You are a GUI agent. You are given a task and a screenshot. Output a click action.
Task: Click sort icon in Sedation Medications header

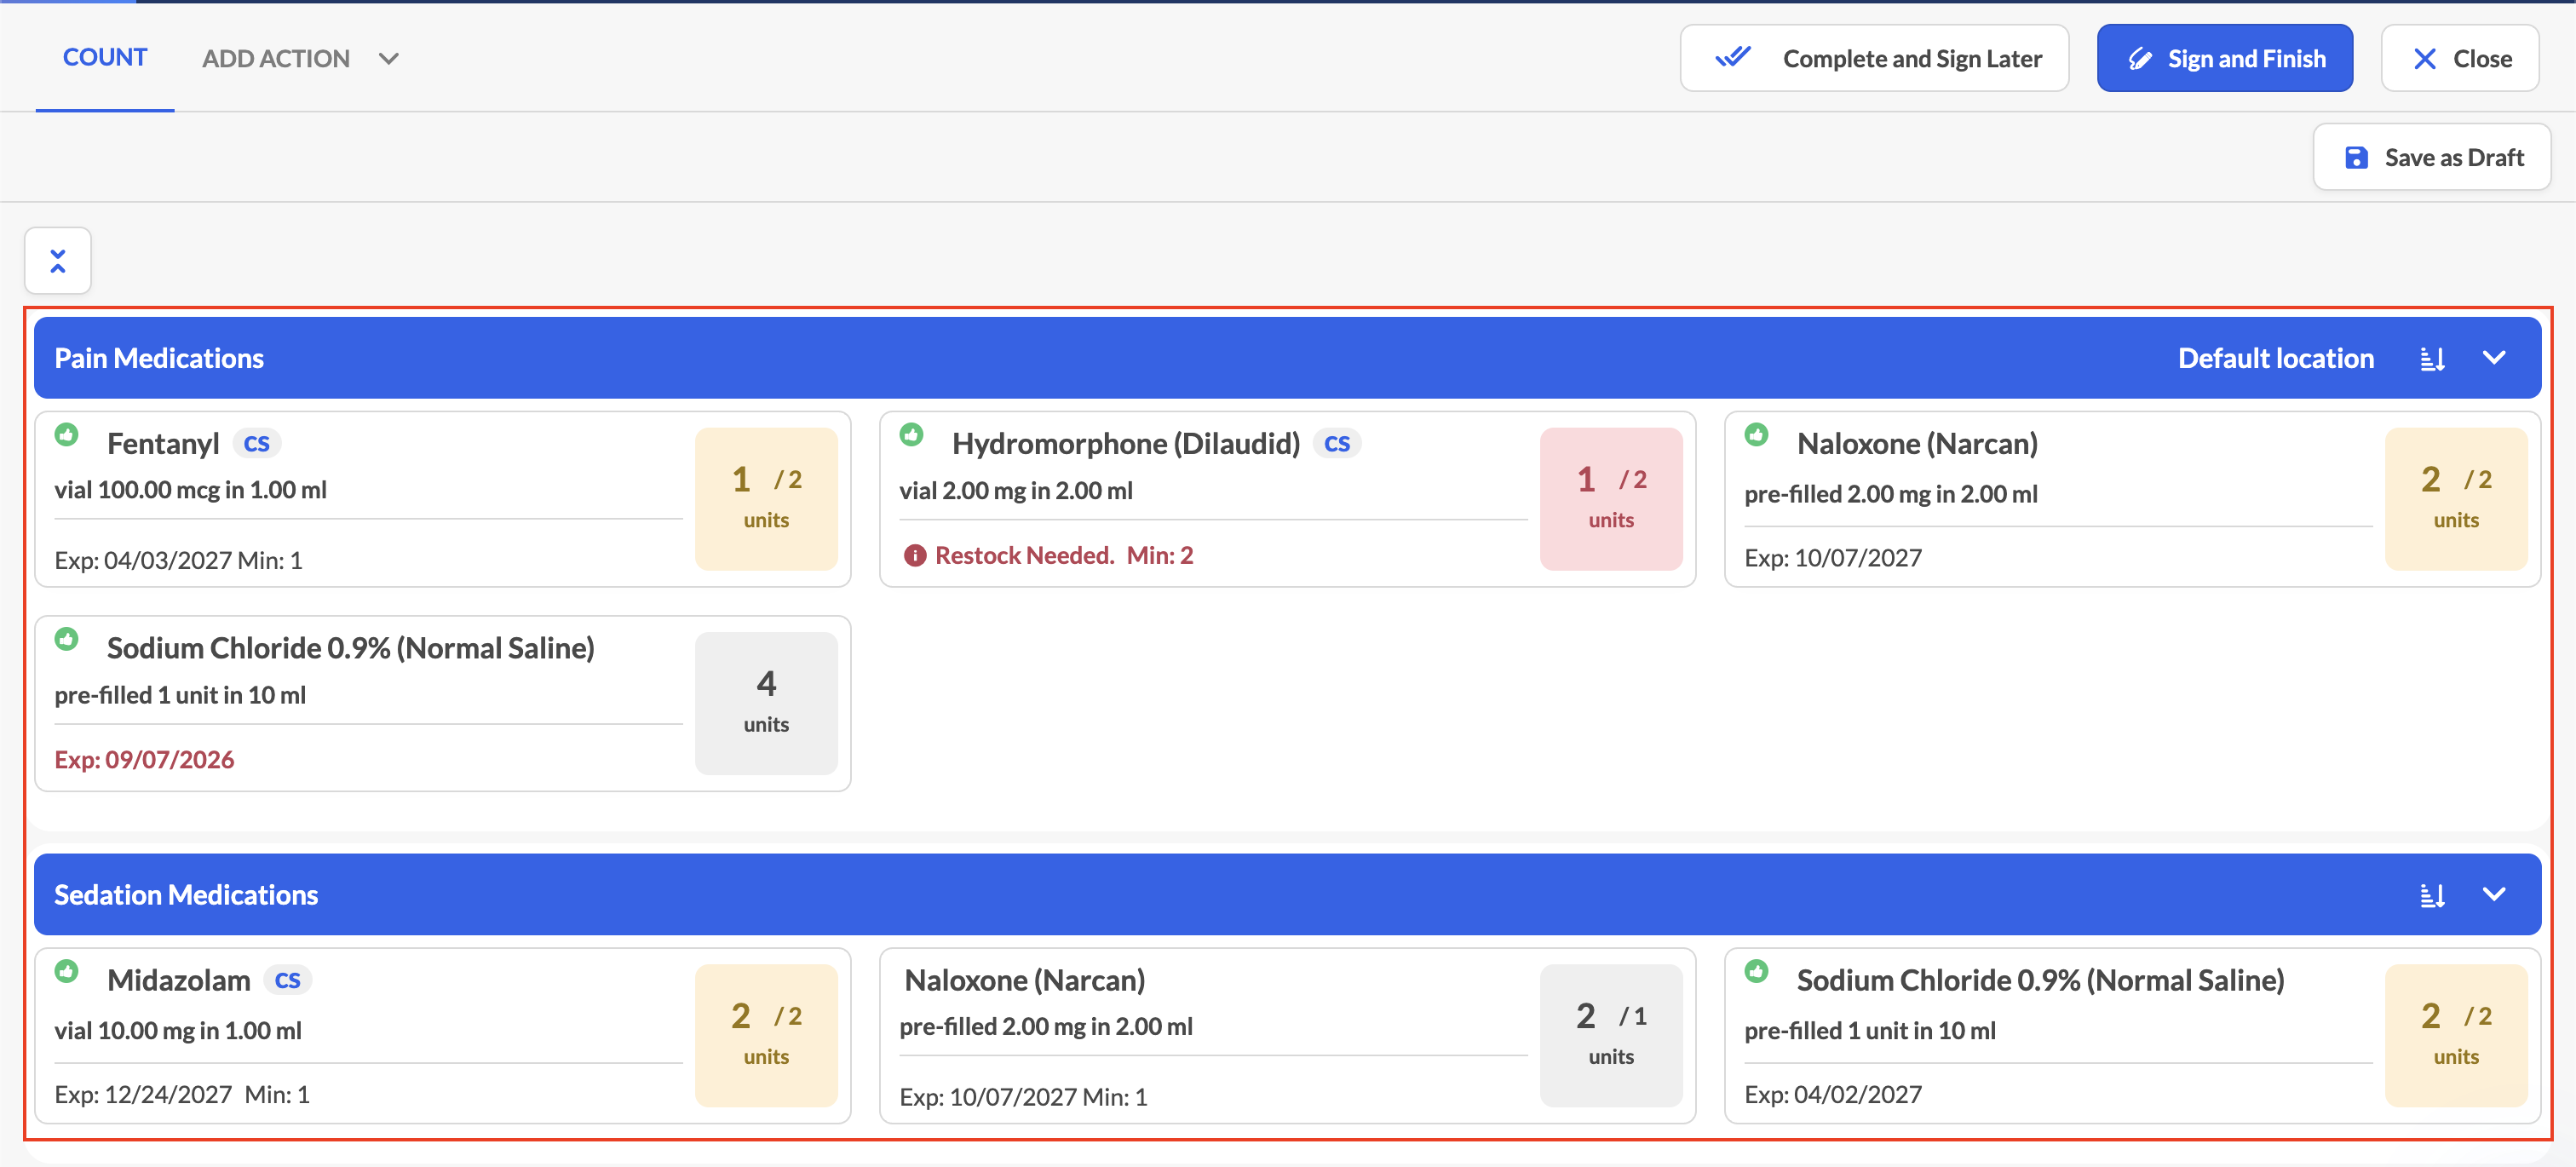(2432, 895)
